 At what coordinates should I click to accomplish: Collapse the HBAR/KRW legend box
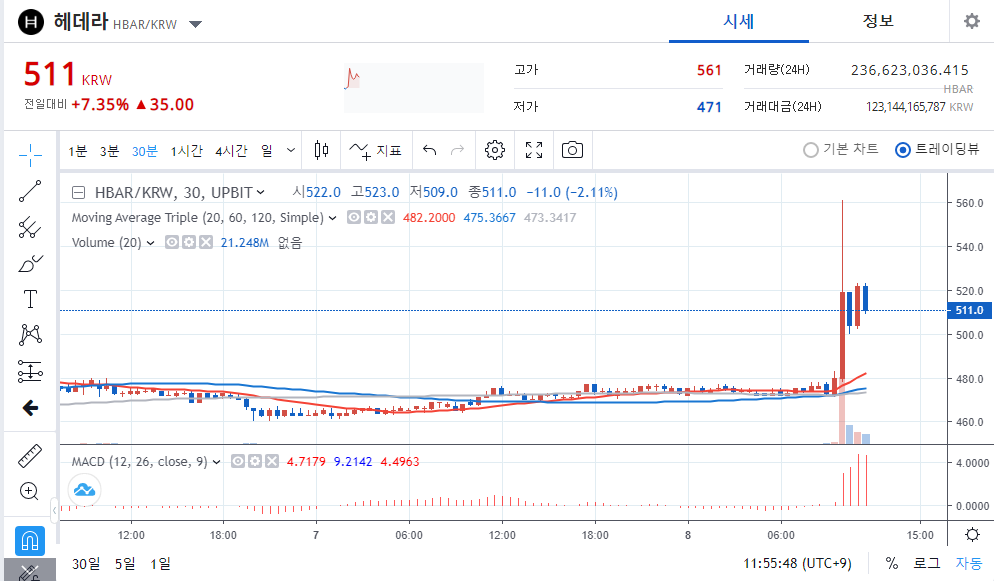[78, 192]
